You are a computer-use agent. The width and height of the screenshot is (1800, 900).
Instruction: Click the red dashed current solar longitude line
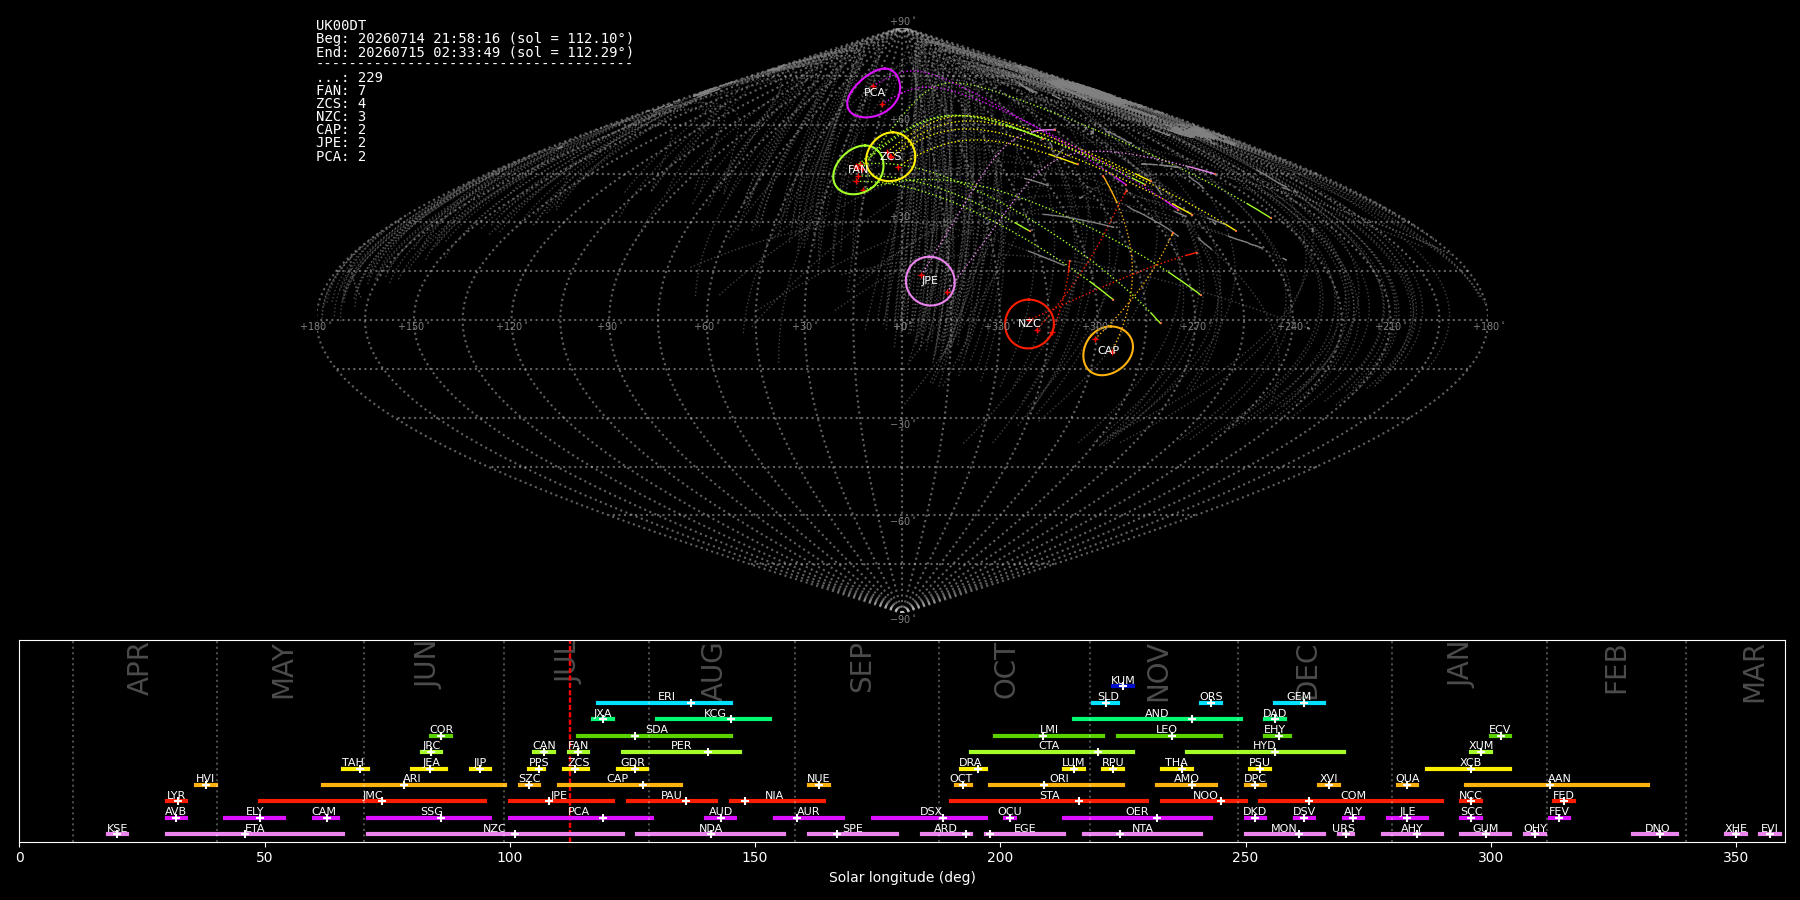click(570, 740)
